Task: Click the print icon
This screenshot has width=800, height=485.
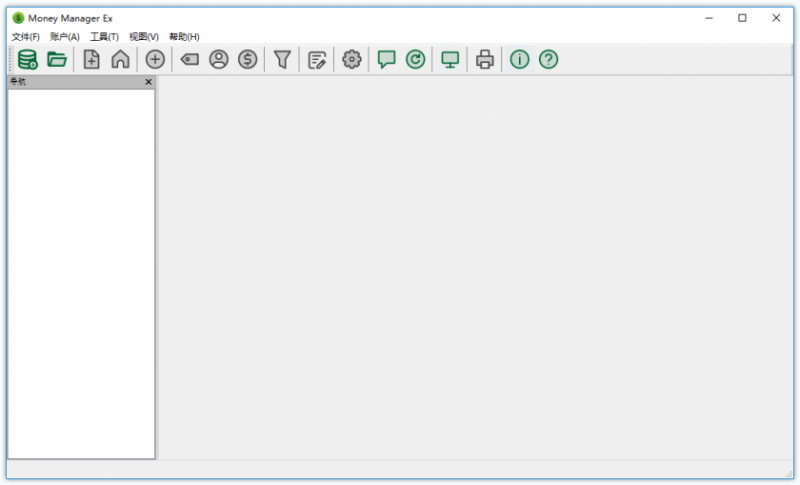Action: (x=485, y=60)
